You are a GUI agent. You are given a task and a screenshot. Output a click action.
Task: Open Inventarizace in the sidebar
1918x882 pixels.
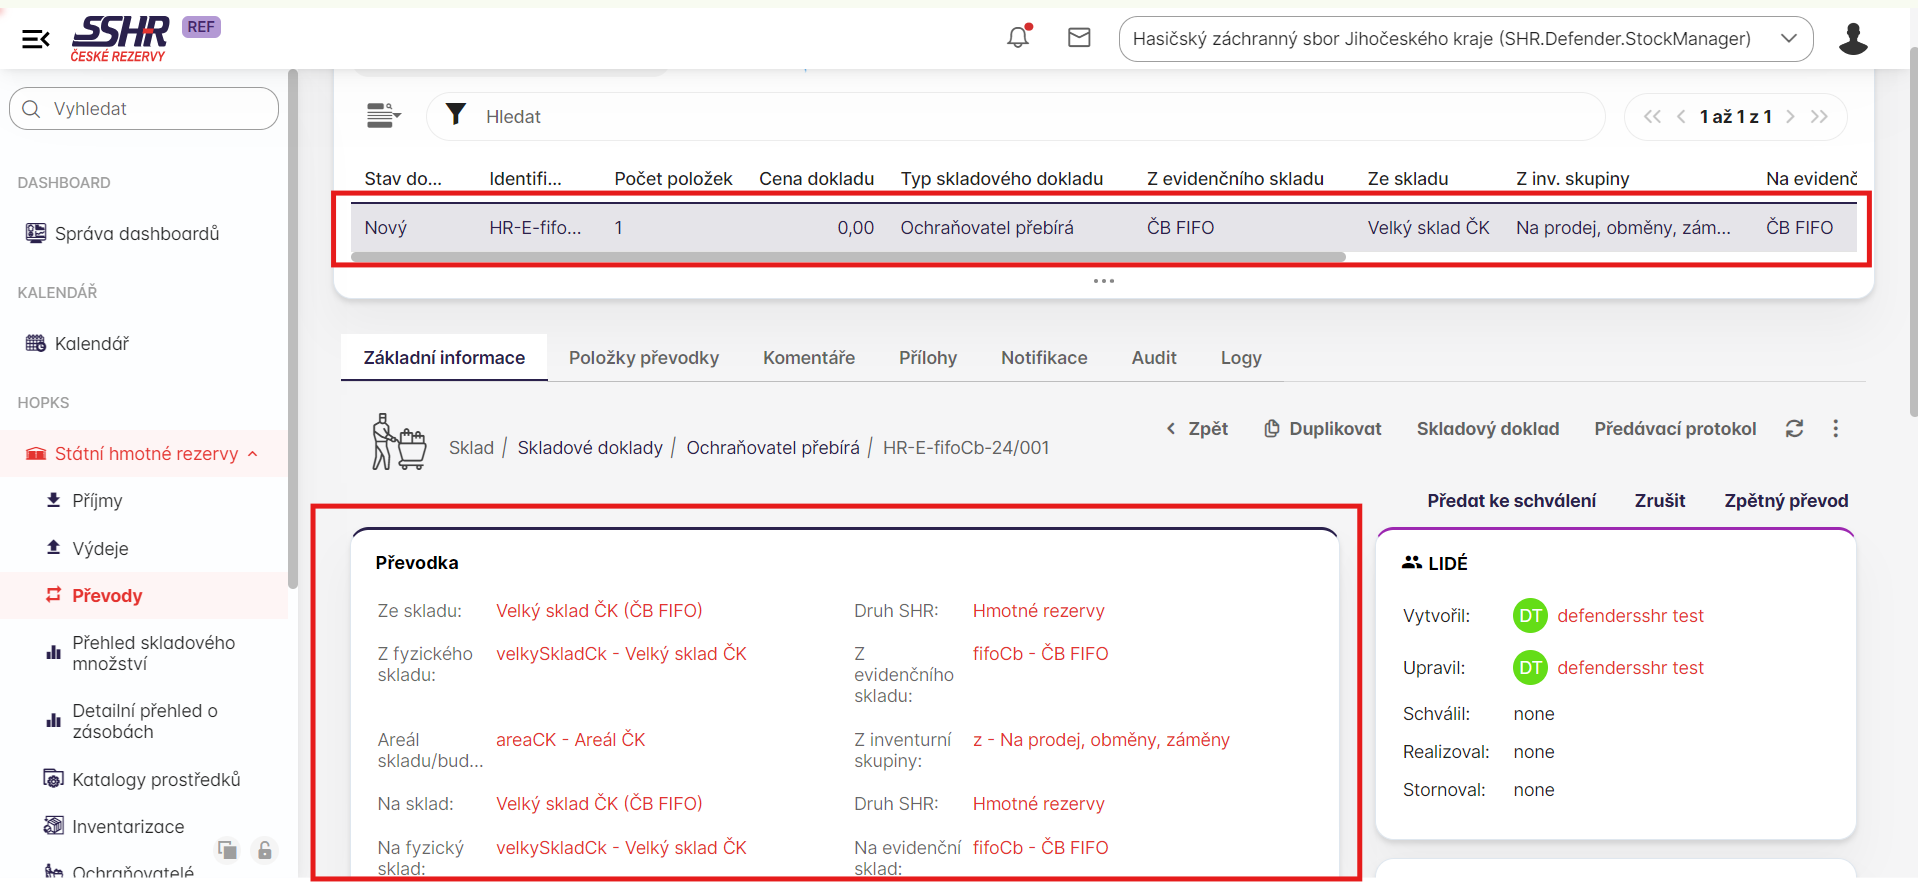128,827
